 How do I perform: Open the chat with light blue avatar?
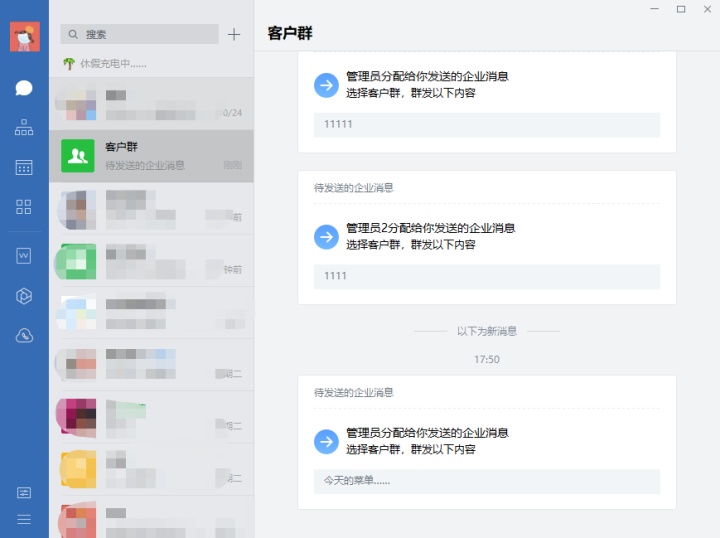152,313
